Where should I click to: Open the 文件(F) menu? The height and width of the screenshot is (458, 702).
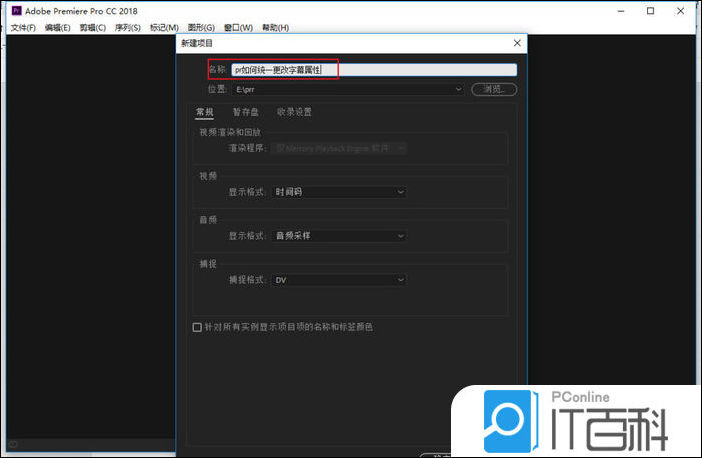[x=23, y=28]
